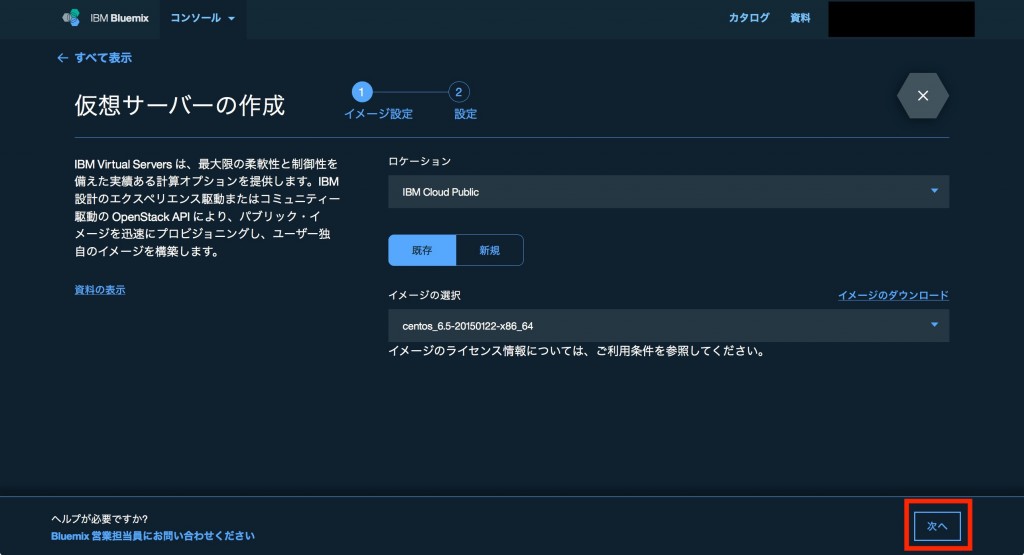The image size is (1024, 555).
Task: Expand the centos_6.5 image selection dropdown
Action: (x=668, y=325)
